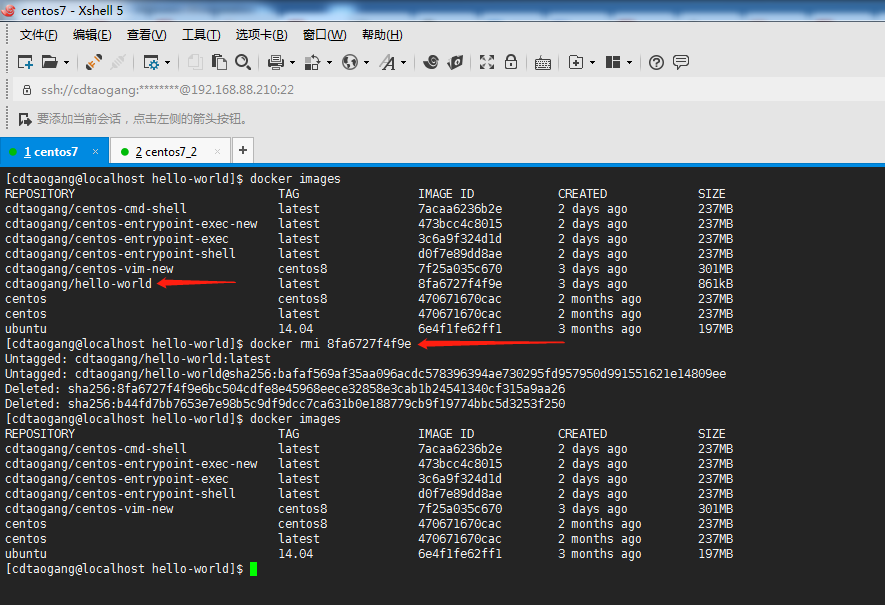Image resolution: width=885 pixels, height=605 pixels.
Task: Click the terminal prompt cursor line
Action: [x=131, y=569]
